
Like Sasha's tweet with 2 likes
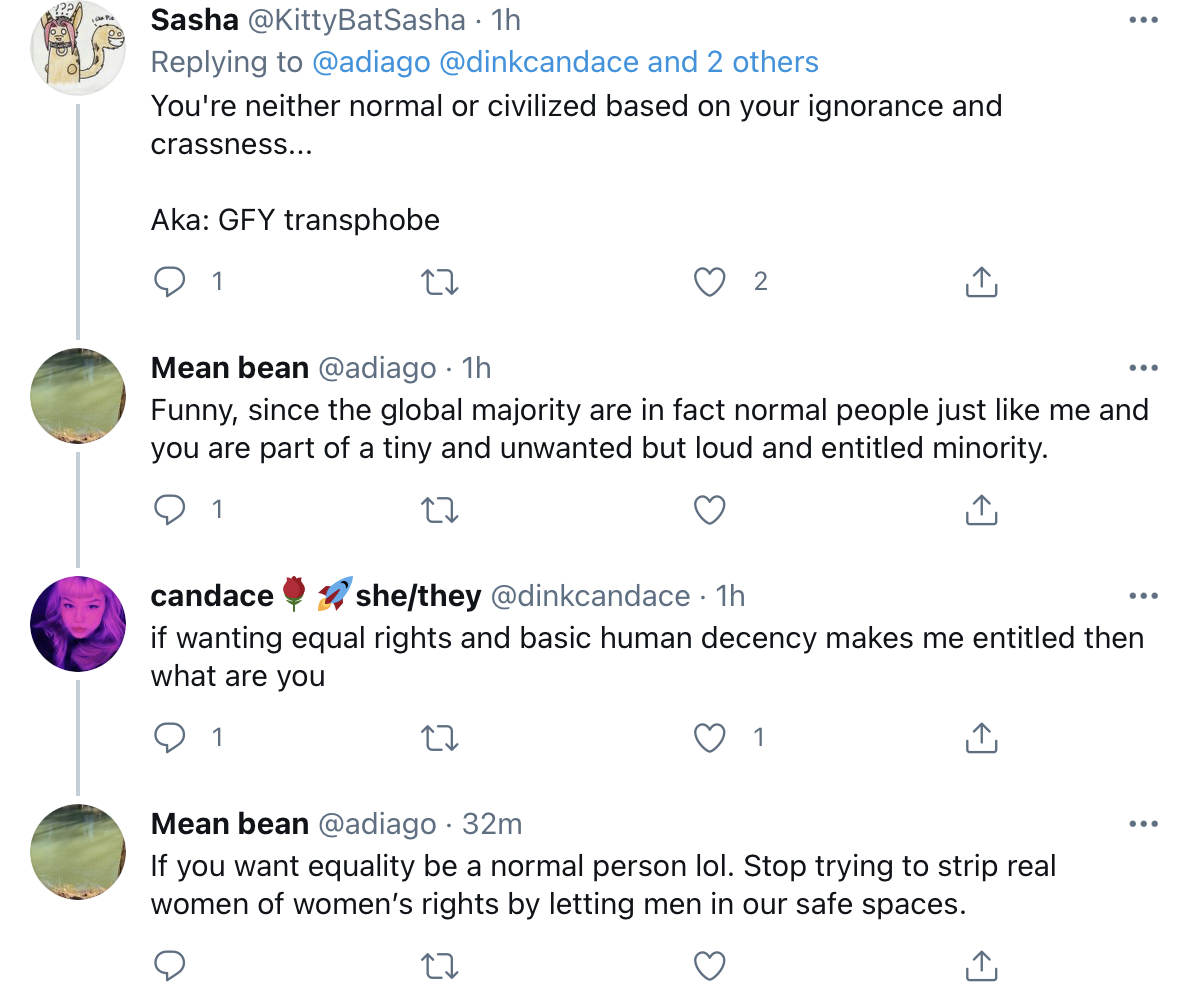point(709,282)
